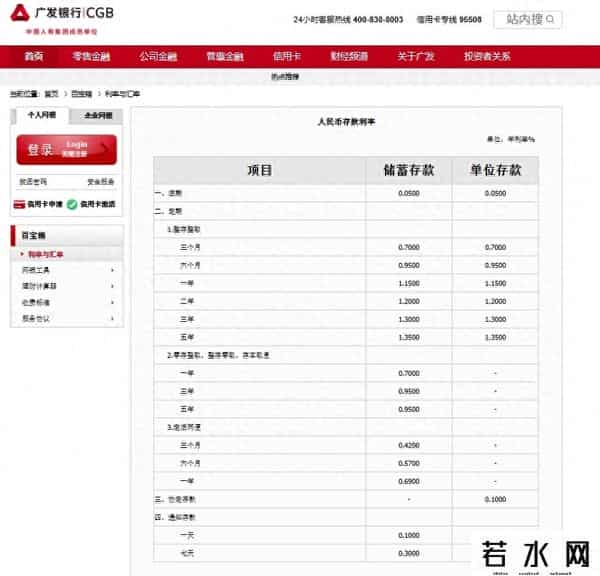The width and height of the screenshot is (600, 576).
Task: Click the 百宝箱 breadcrumb link
Action: pyautogui.click(x=82, y=94)
